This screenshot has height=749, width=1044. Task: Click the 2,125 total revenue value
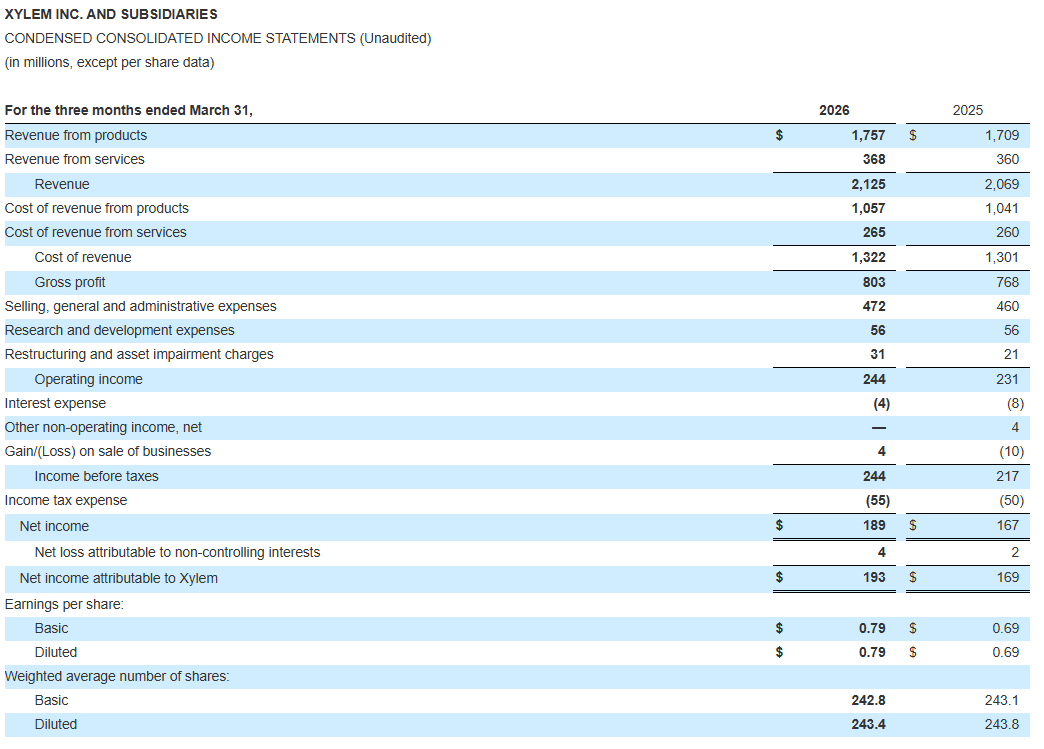click(x=868, y=184)
